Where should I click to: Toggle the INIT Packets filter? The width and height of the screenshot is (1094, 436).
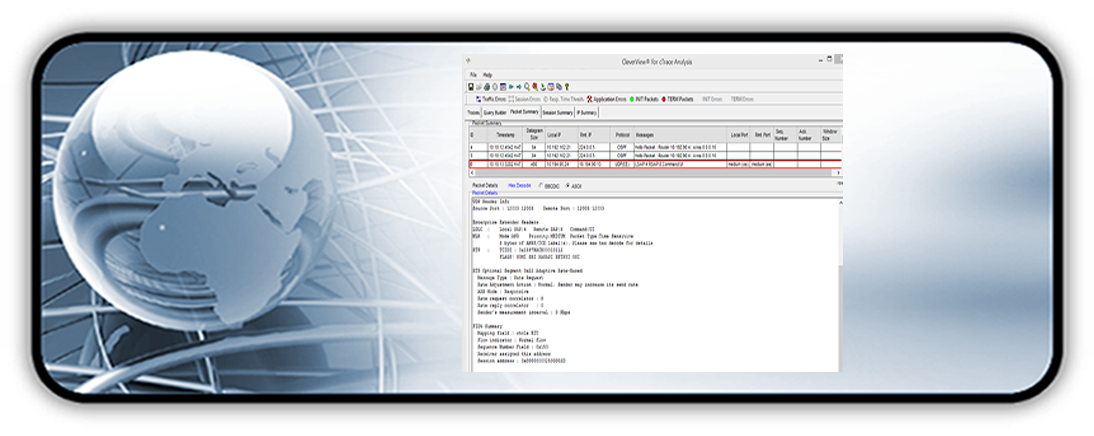pyautogui.click(x=644, y=99)
